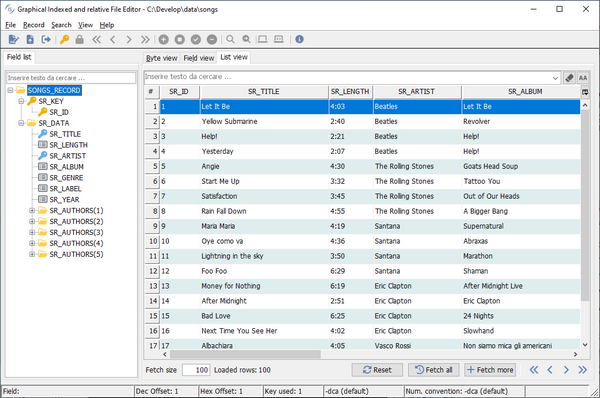Click the magnifier search toolbar icon

click(230, 39)
